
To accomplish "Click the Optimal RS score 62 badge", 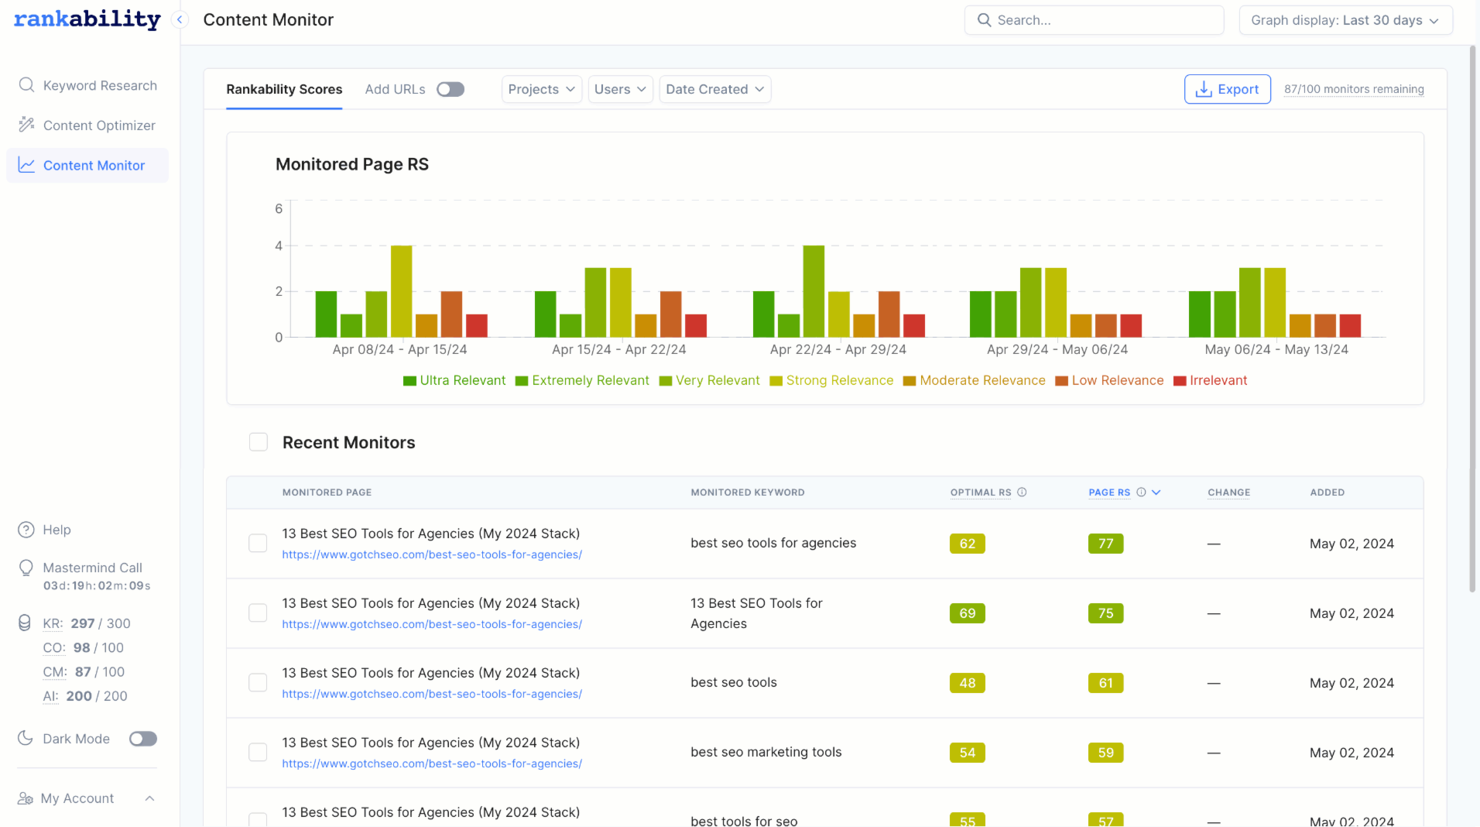I will click(967, 544).
